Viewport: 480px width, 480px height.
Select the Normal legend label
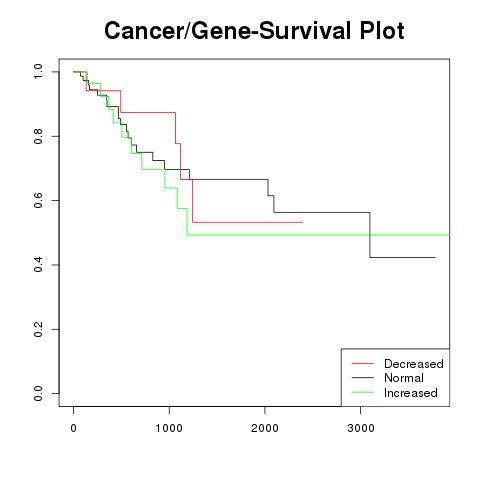tap(404, 378)
